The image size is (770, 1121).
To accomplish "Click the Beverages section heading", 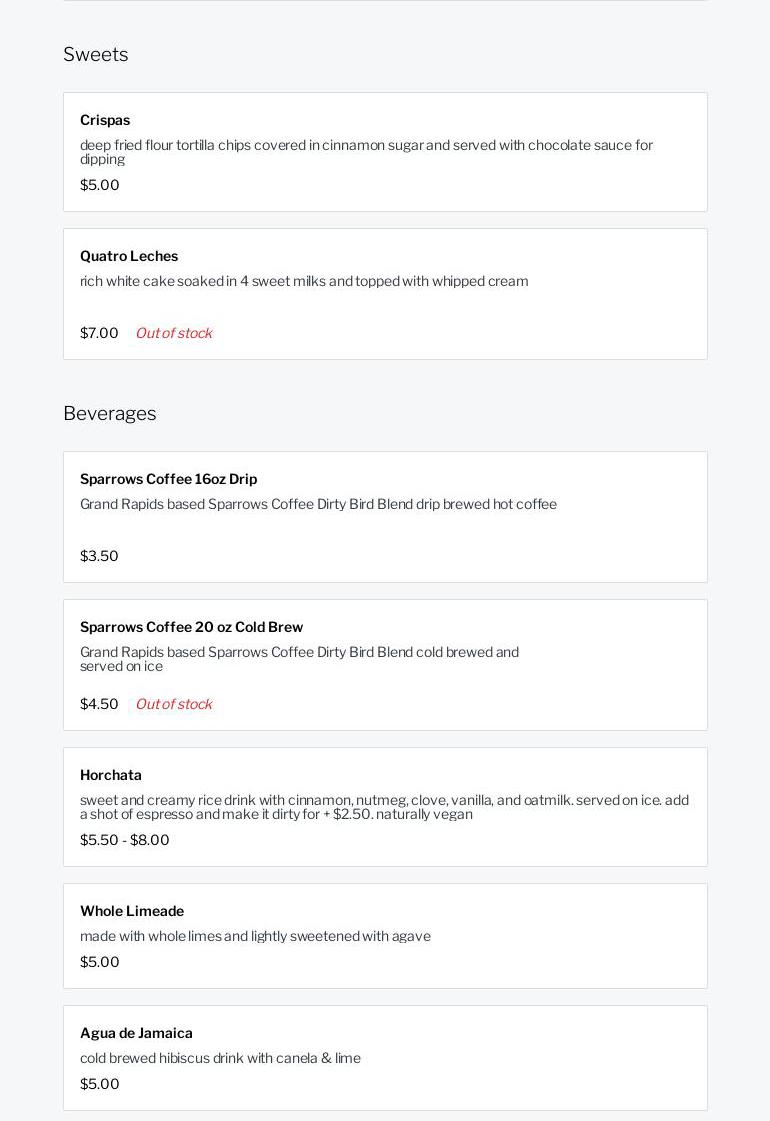I will click(x=110, y=413).
